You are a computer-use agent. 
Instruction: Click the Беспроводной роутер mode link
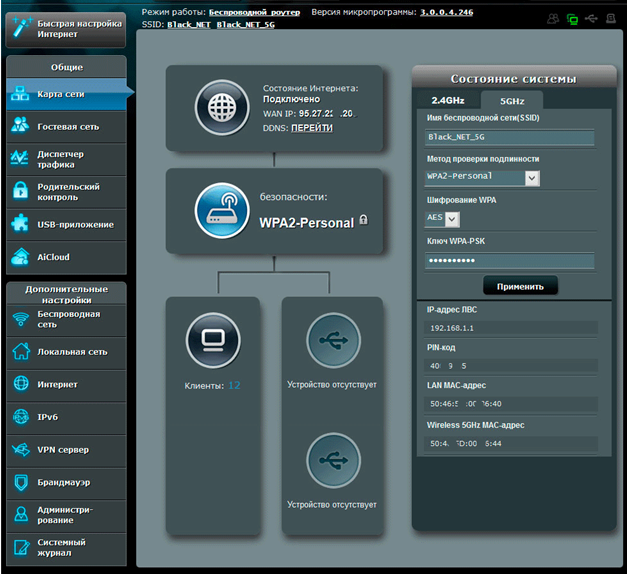click(x=254, y=12)
